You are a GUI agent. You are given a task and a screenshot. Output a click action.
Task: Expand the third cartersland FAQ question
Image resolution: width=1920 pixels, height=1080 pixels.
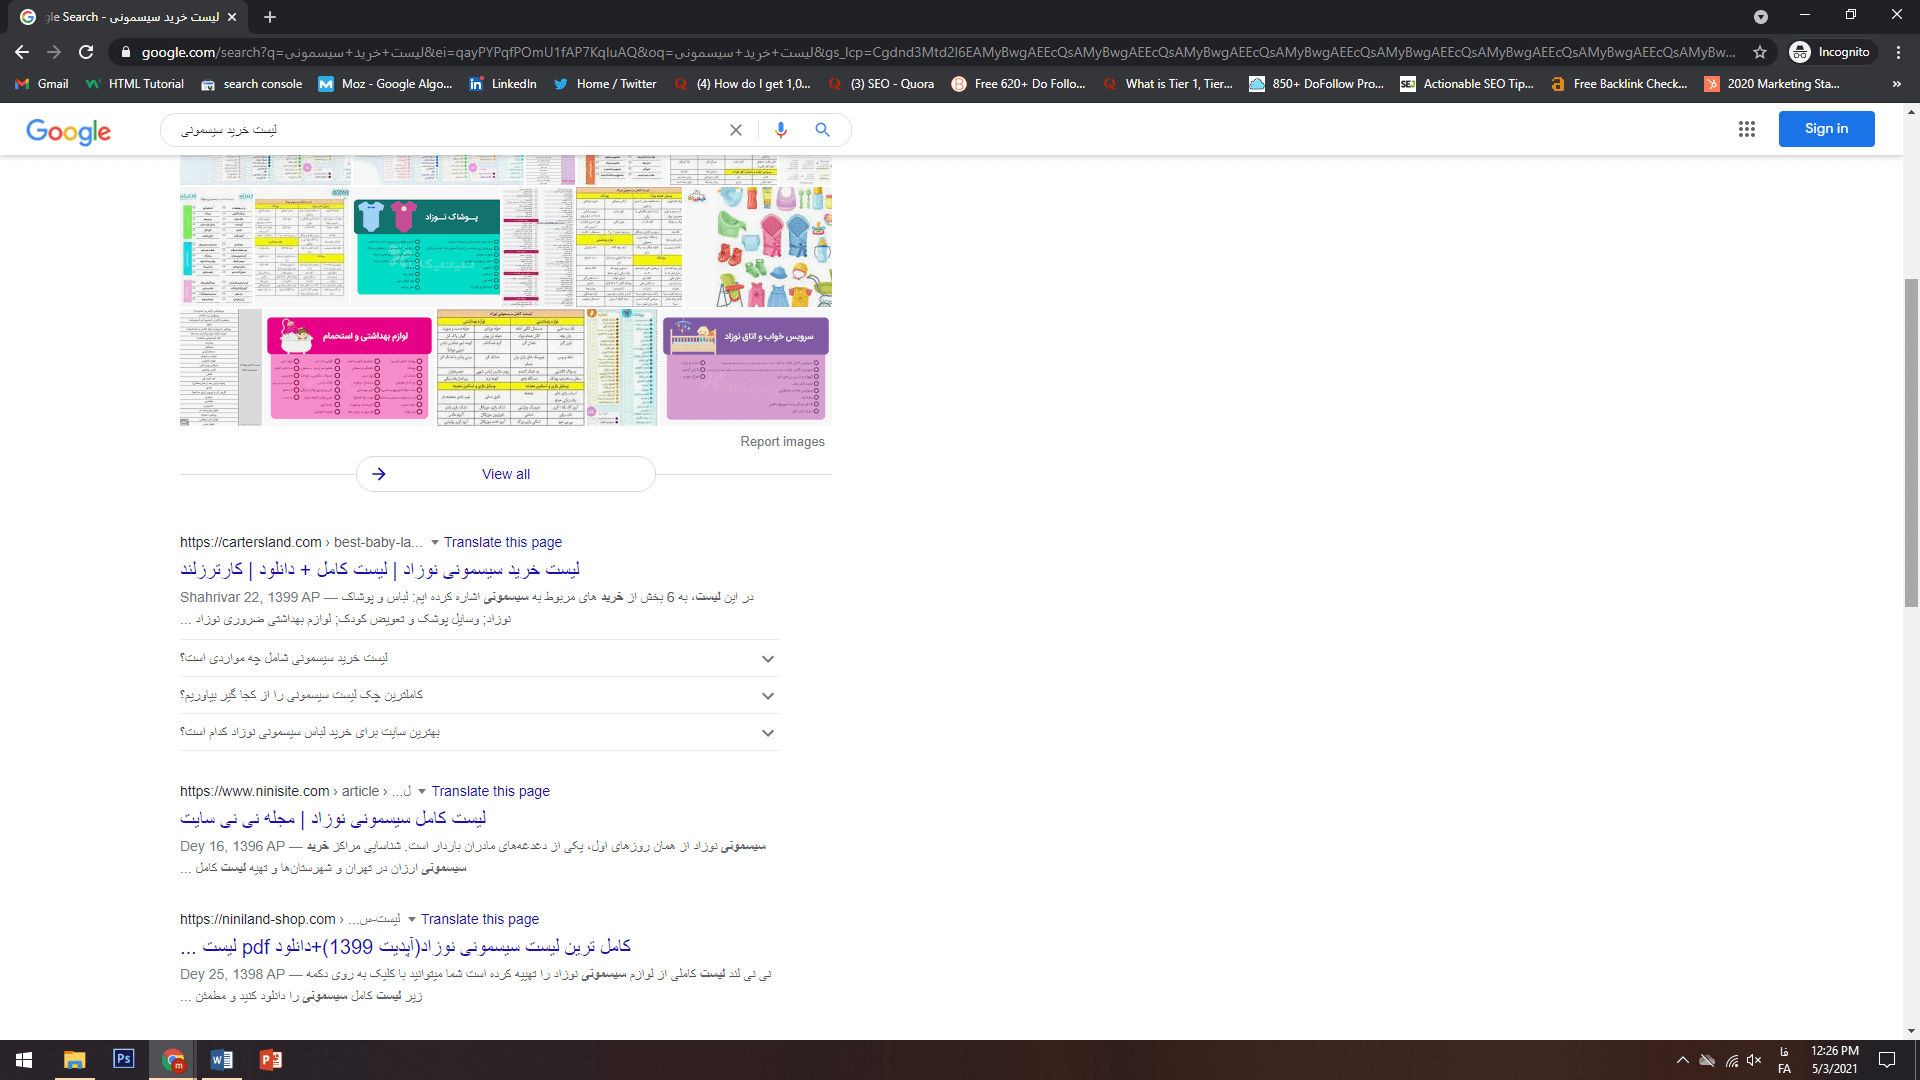coord(480,732)
